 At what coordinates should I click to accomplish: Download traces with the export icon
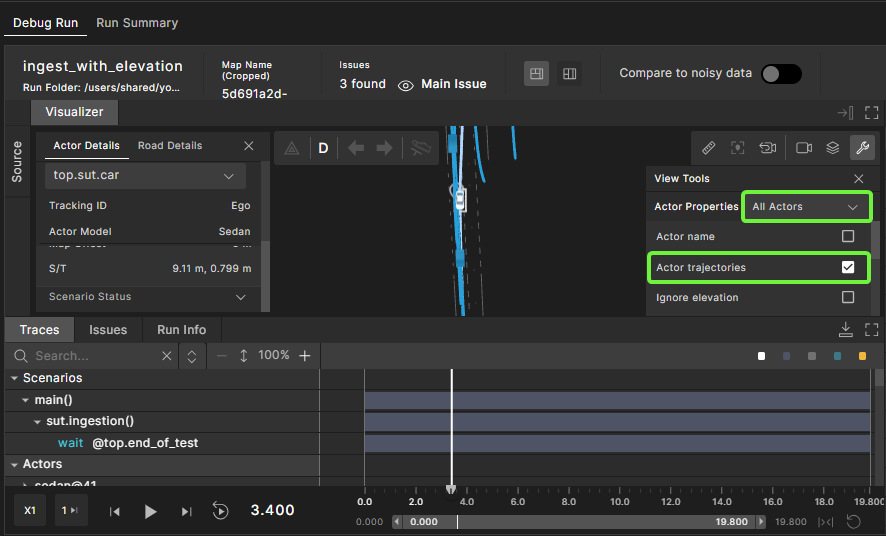(x=845, y=329)
